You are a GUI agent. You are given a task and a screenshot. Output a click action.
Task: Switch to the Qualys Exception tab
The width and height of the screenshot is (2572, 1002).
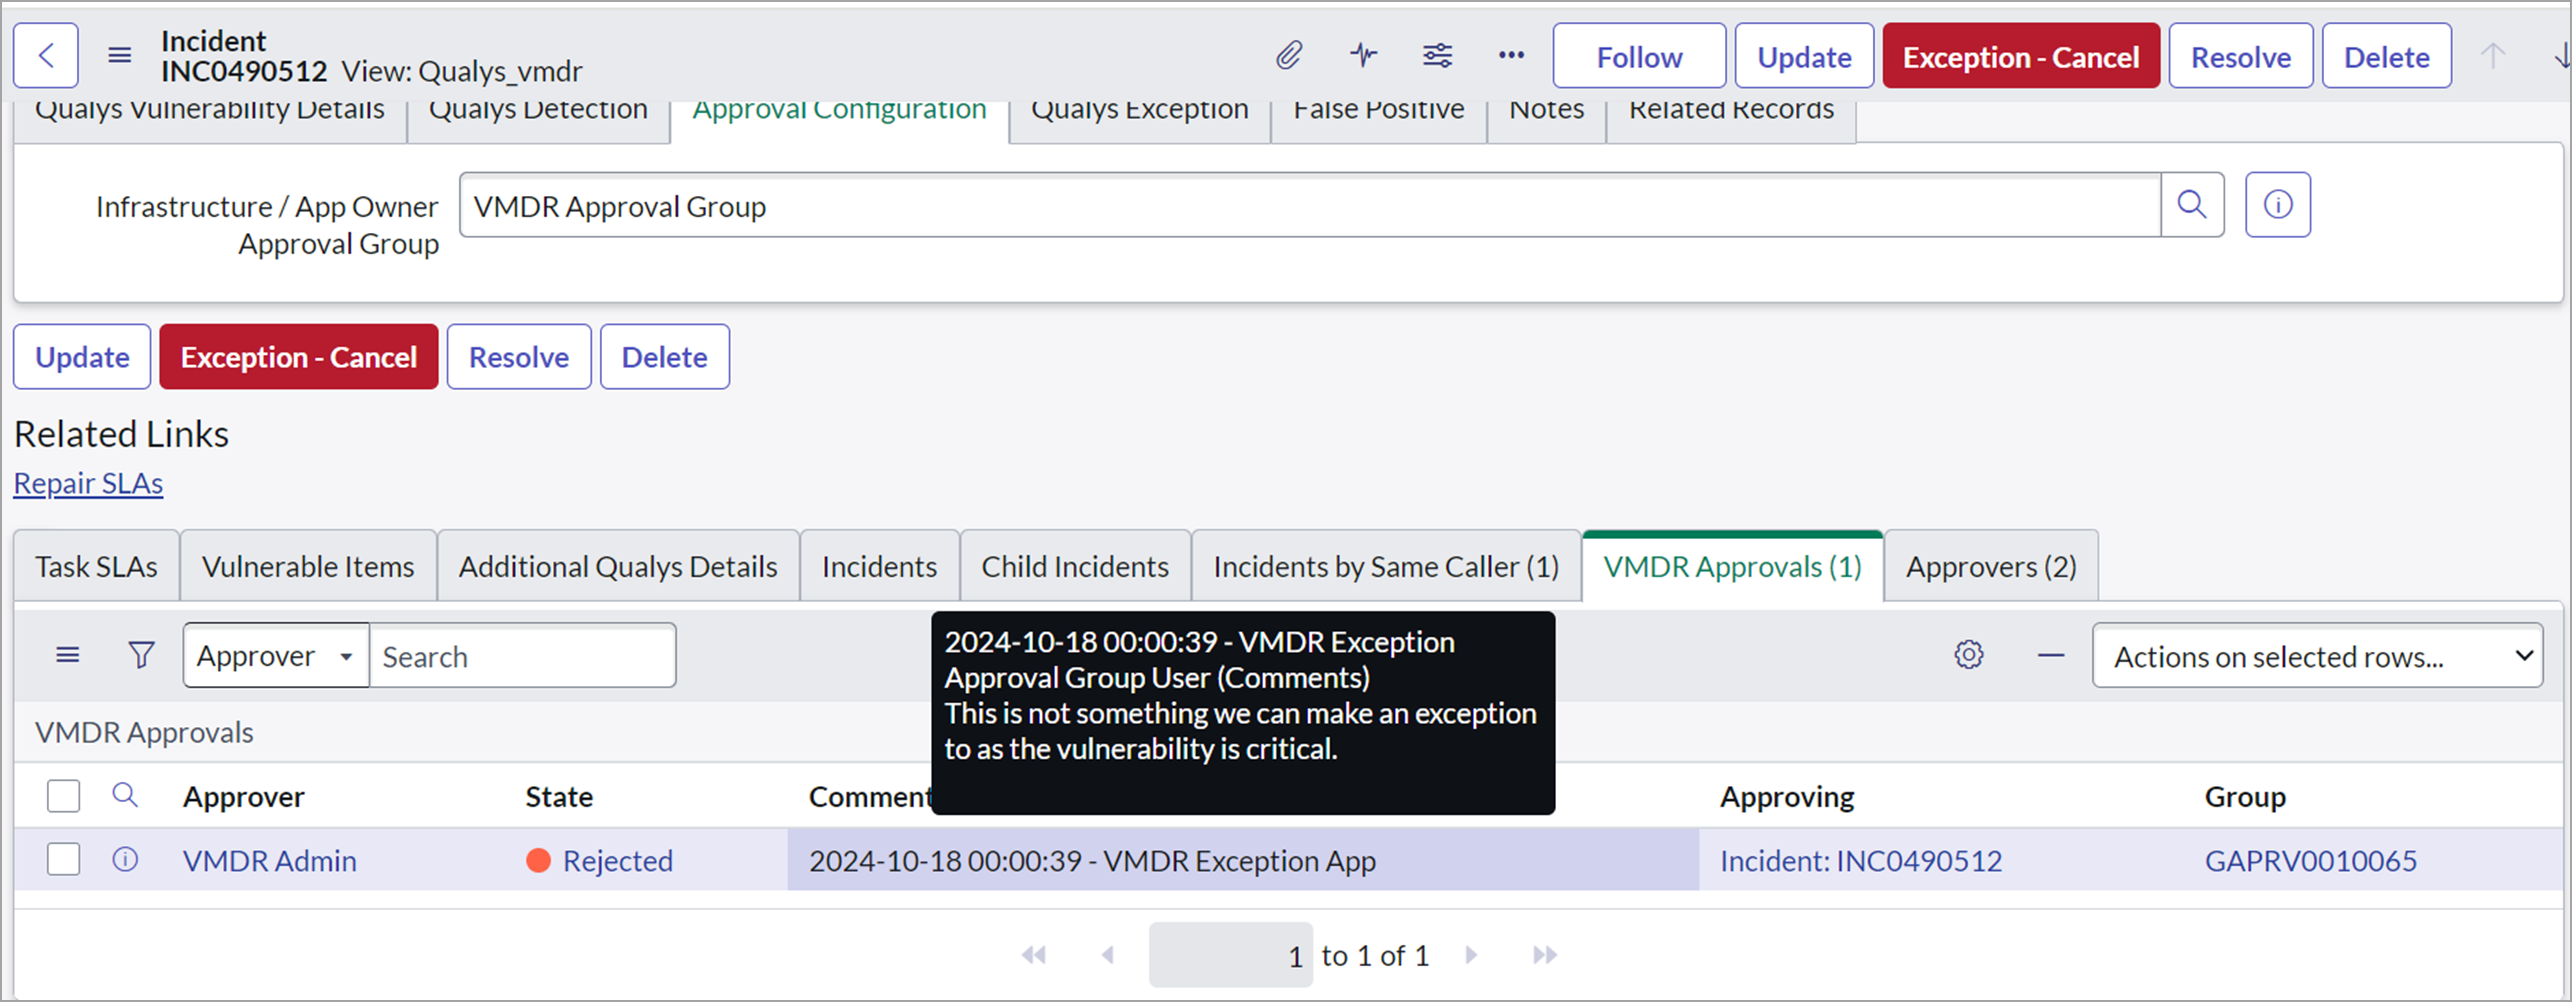pyautogui.click(x=1138, y=110)
